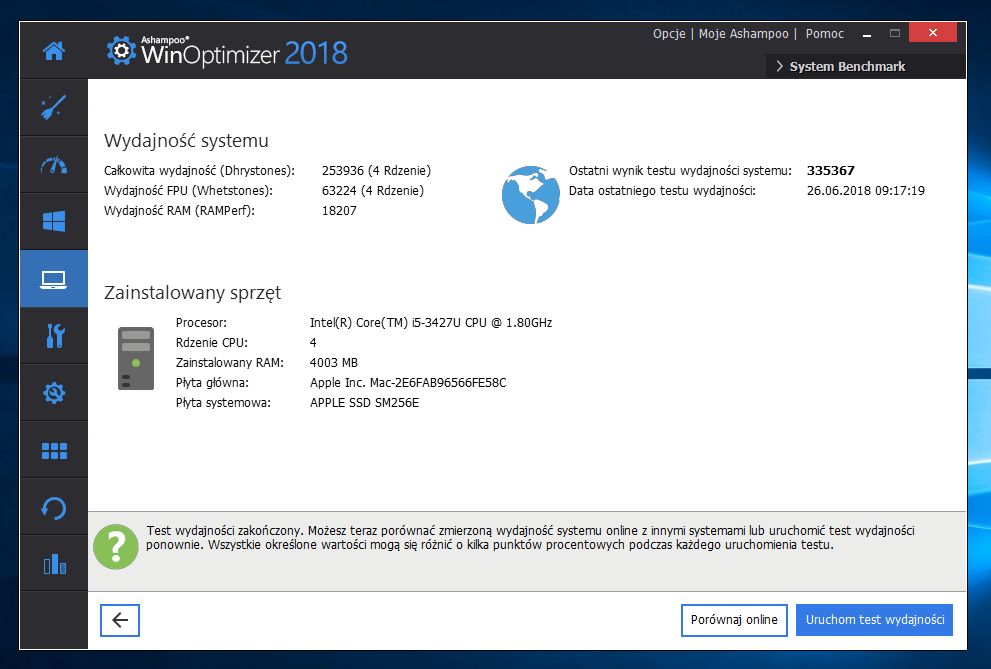Open the broom cleaning module in sidebar
Screen dimensions: 991x669
54,107
